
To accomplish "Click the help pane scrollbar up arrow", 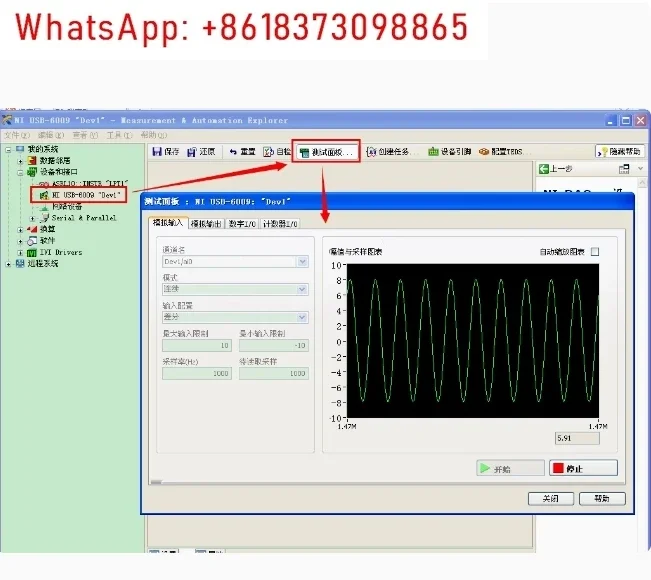I will coord(642,182).
